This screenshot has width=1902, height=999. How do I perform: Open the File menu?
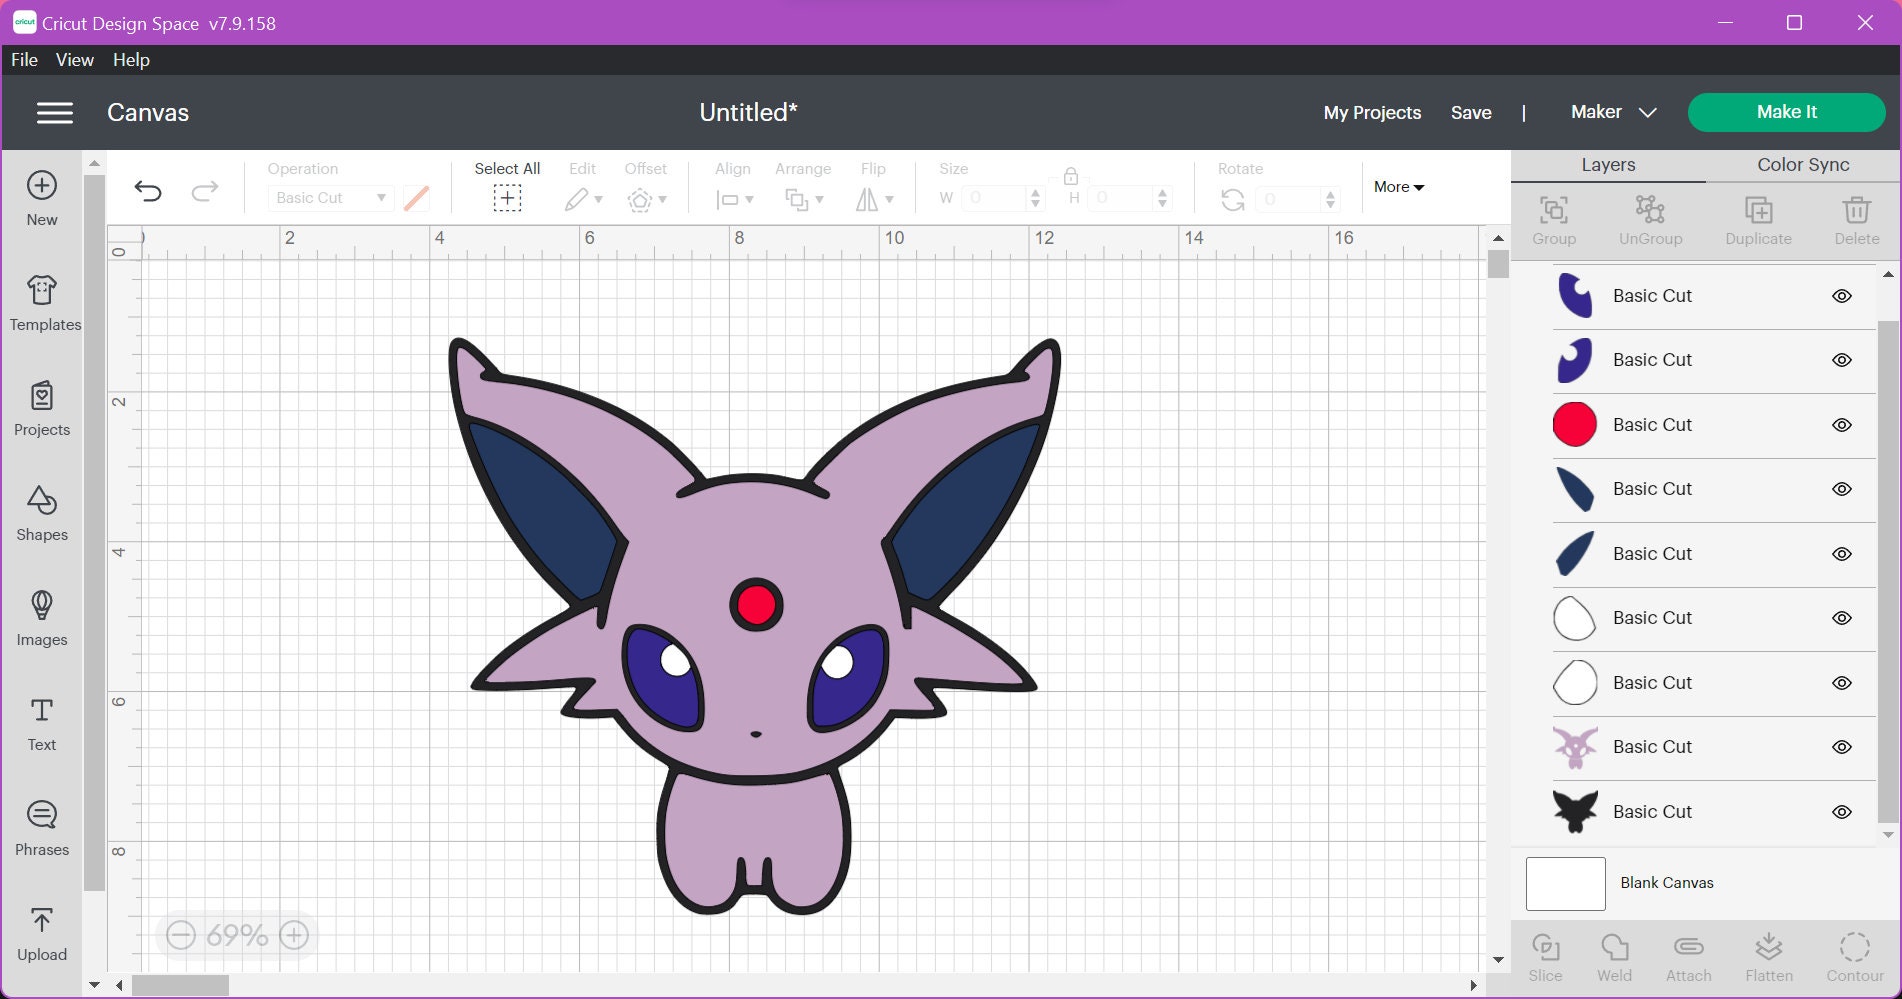coord(23,59)
